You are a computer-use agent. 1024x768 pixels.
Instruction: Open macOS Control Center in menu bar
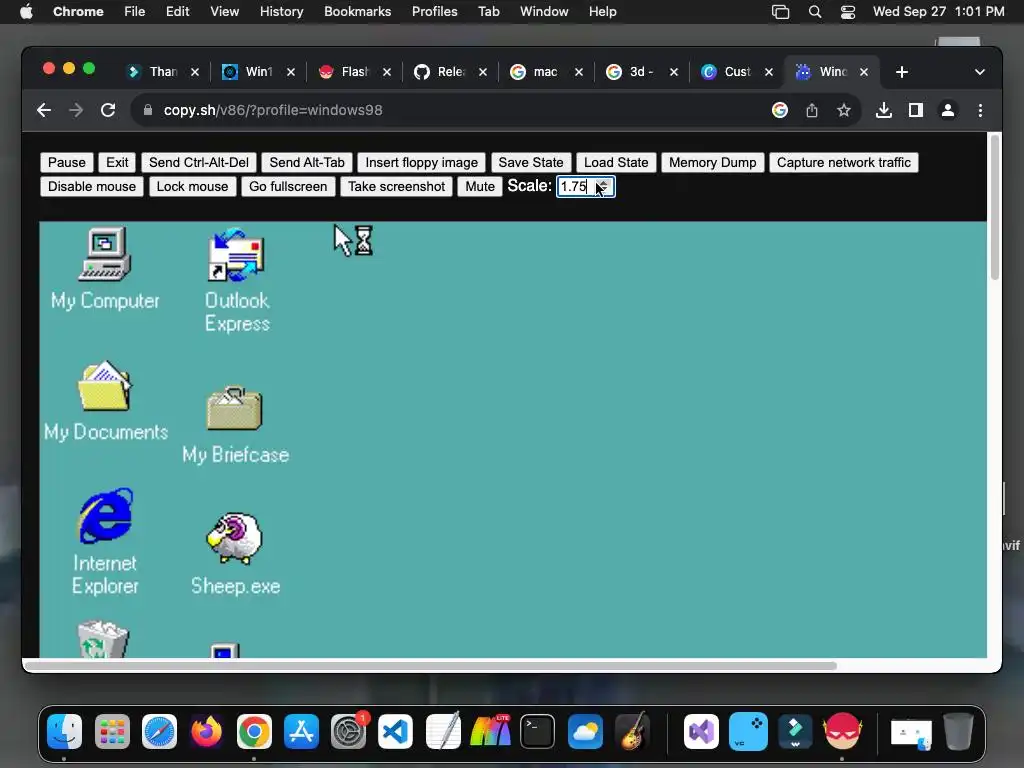pyautogui.click(x=848, y=12)
